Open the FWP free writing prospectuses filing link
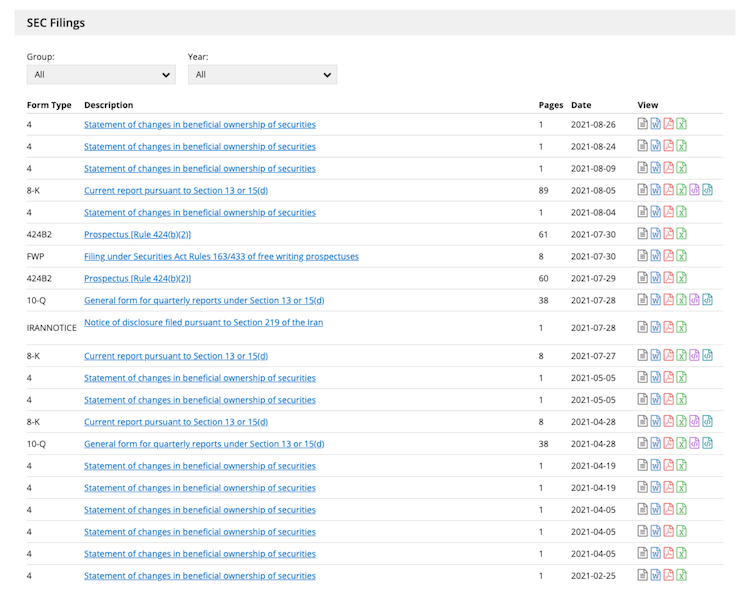Screen dimensions: 750x597 221,256
